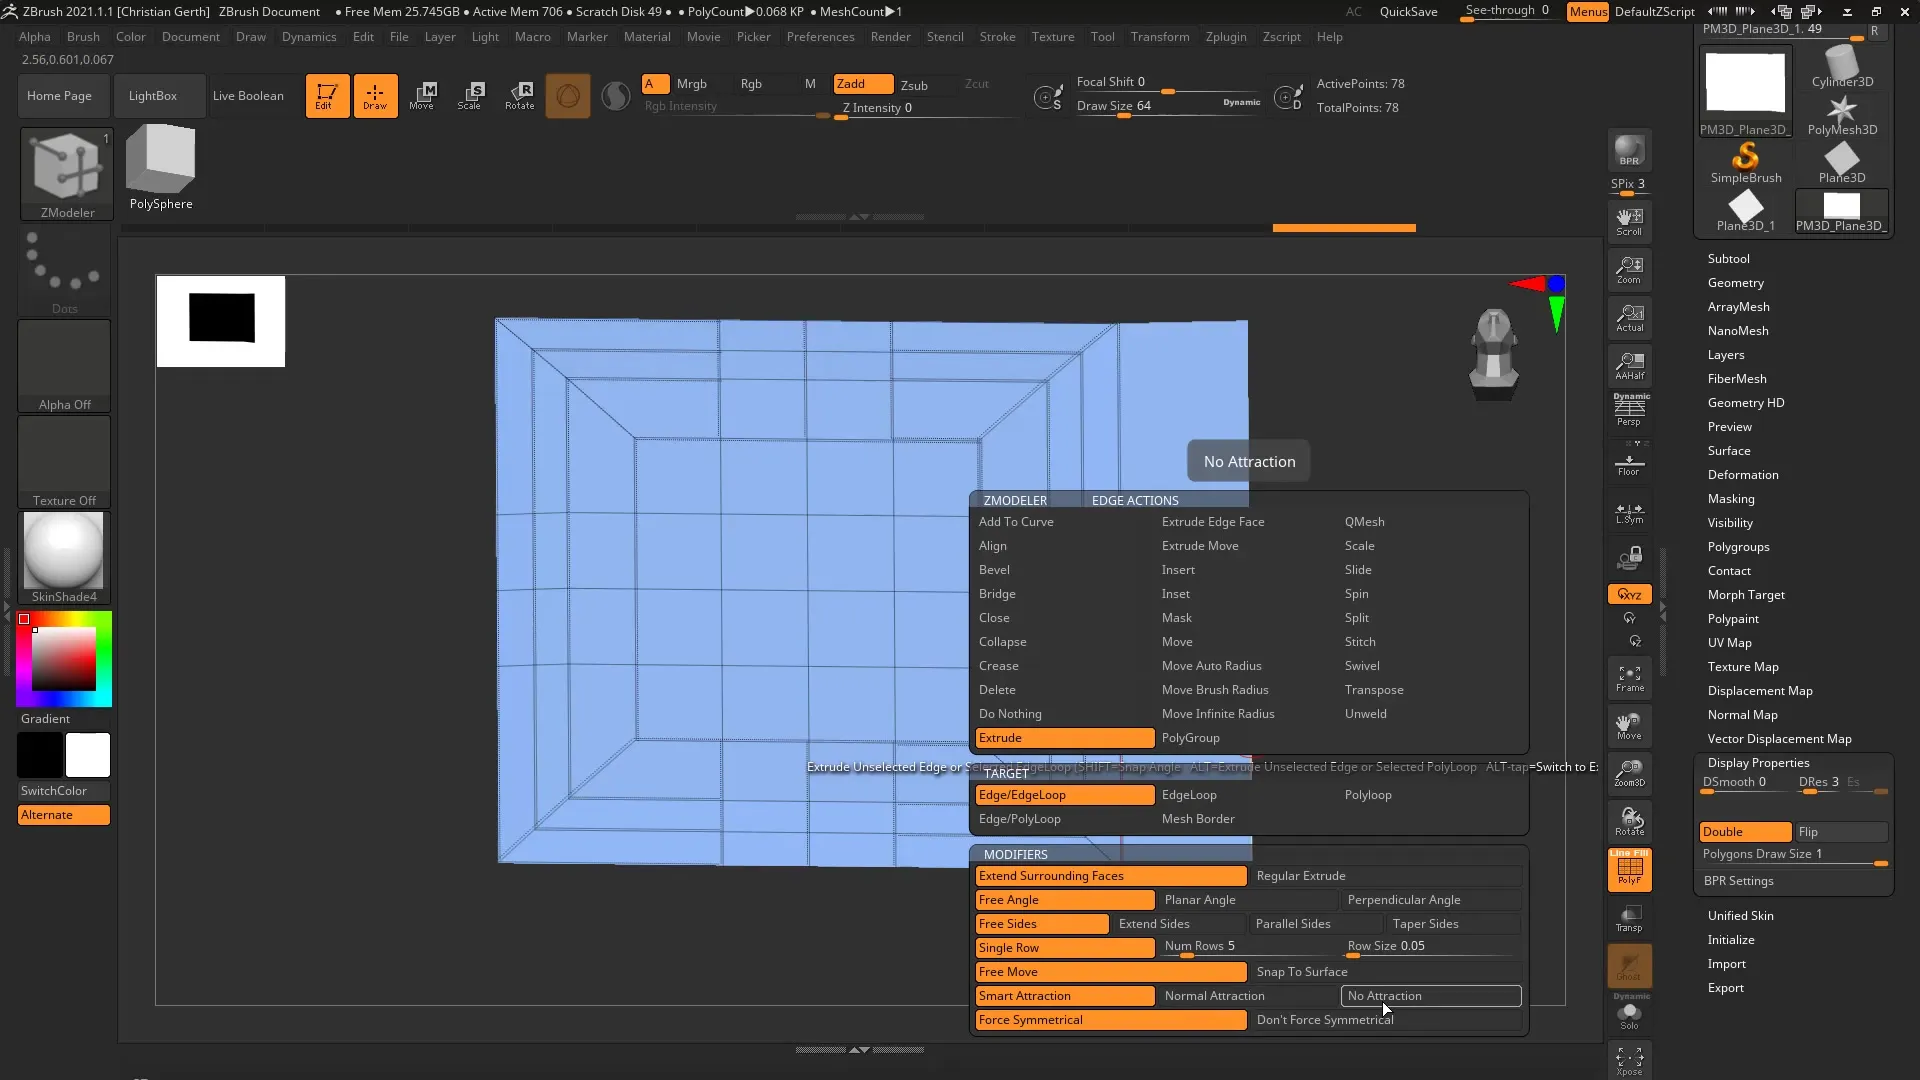Expand BPR Settings subsection
The image size is (1920, 1080).
point(1738,881)
